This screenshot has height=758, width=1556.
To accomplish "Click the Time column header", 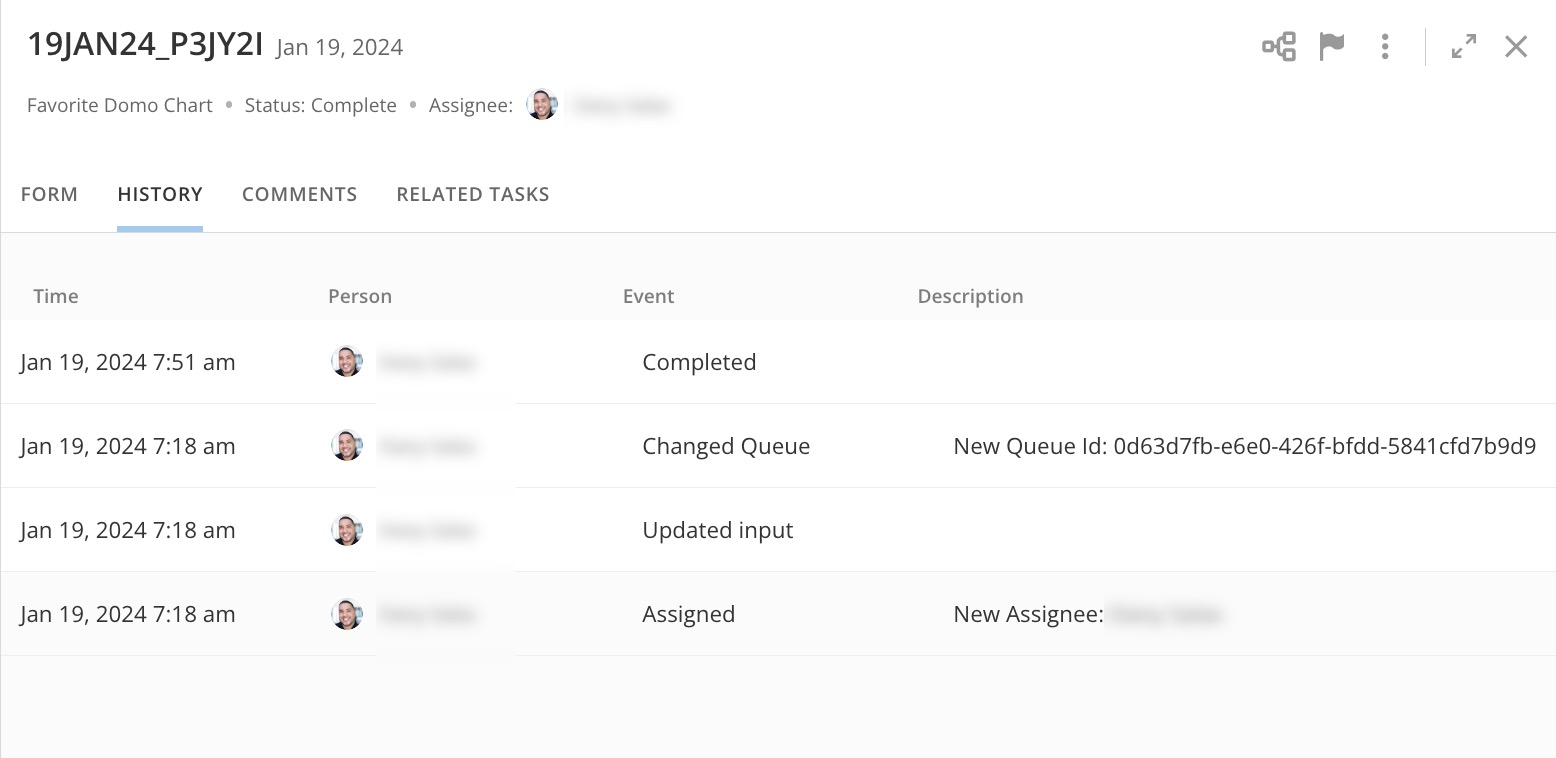I will pyautogui.click(x=56, y=296).
